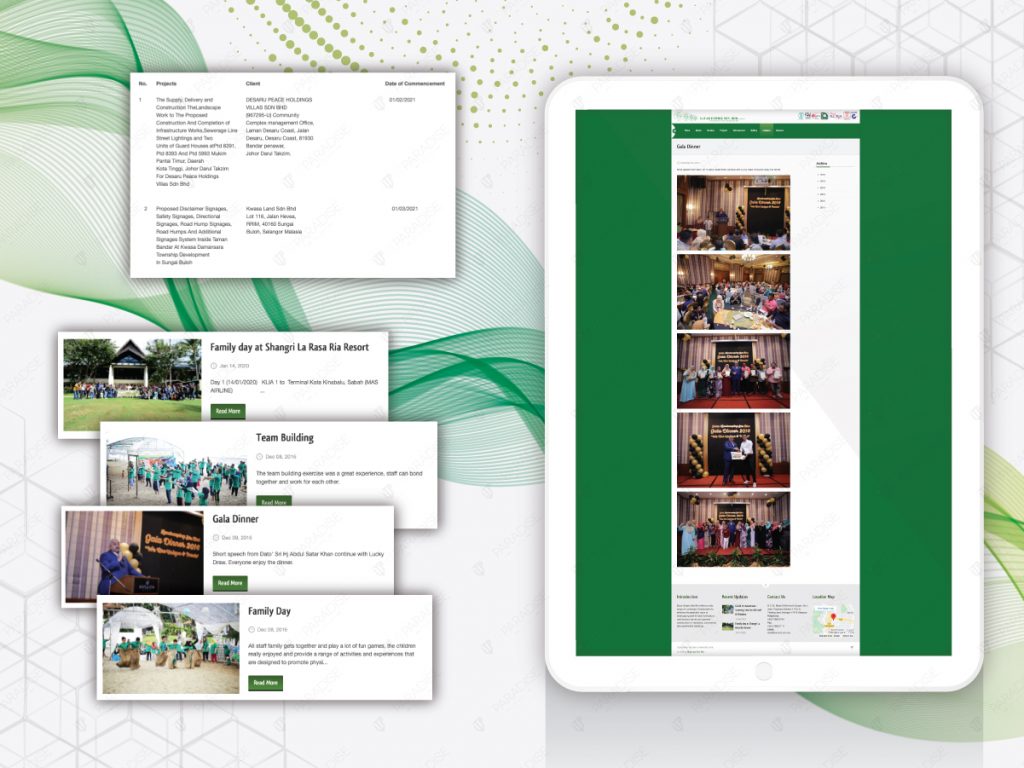
Task: Click the Location Map in tablet page footer
Action: coord(833,619)
